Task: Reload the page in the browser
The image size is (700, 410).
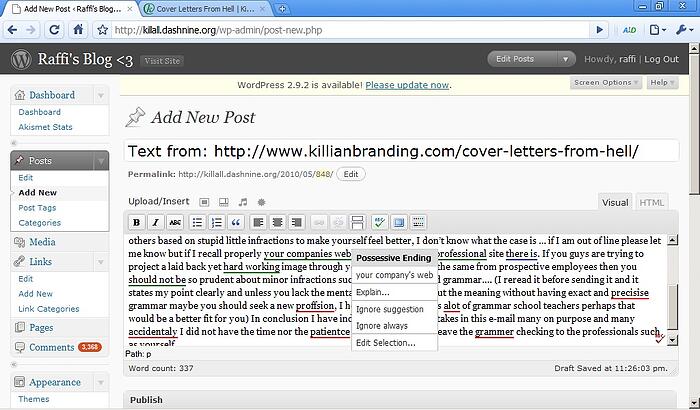Action: point(54,30)
